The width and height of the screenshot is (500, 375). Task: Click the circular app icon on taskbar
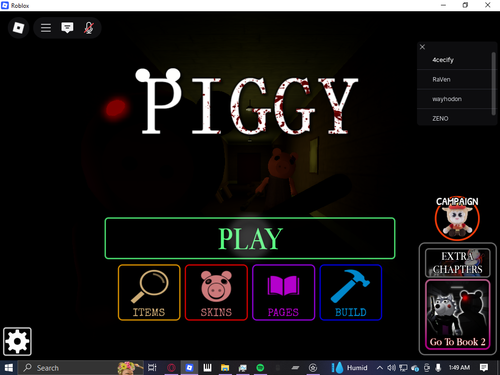click(x=313, y=368)
